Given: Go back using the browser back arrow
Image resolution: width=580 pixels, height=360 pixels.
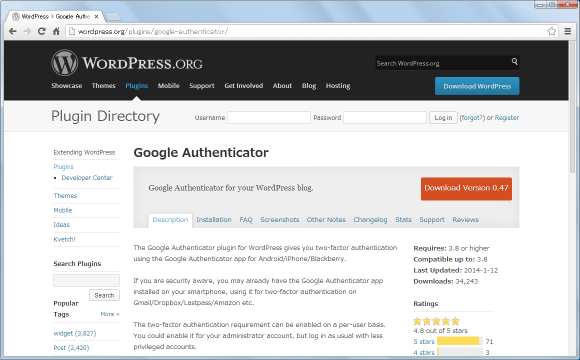Looking at the screenshot, I should [x=13, y=31].
